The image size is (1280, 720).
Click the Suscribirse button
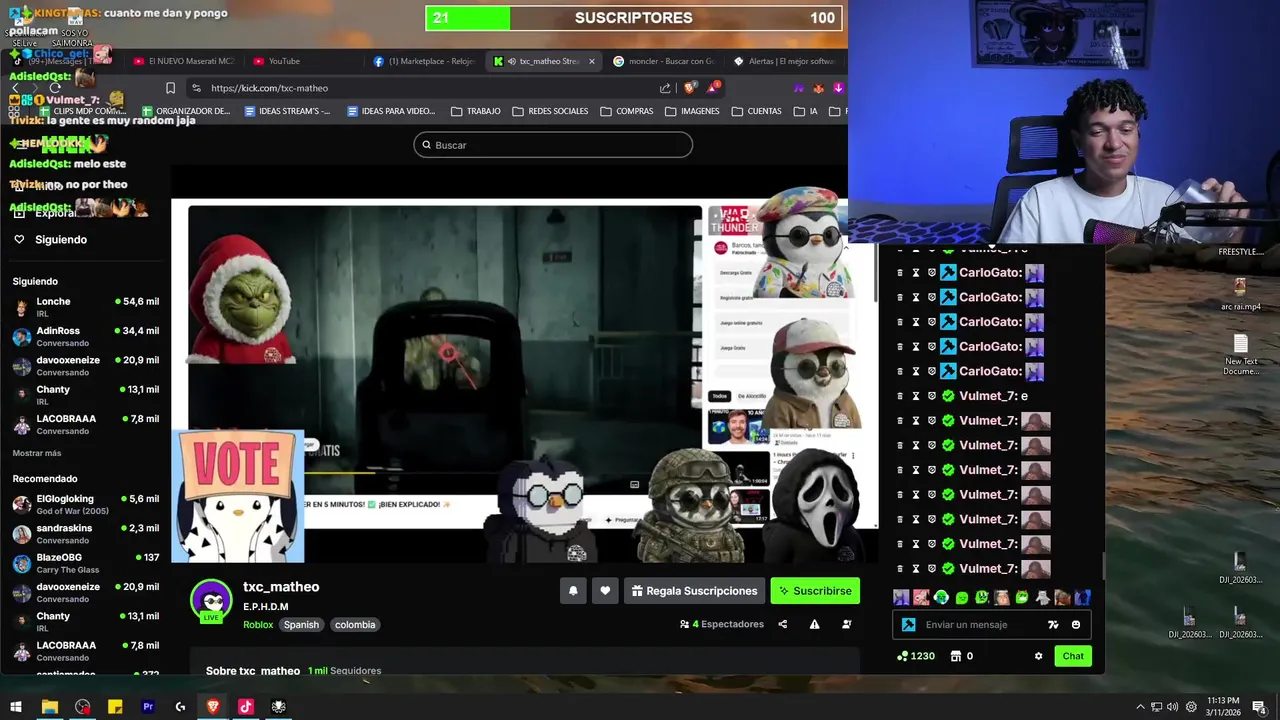(815, 591)
